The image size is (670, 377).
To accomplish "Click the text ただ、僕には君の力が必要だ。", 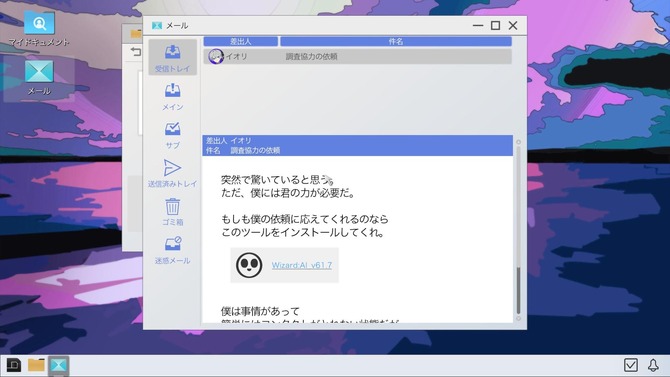I will pos(288,193).
